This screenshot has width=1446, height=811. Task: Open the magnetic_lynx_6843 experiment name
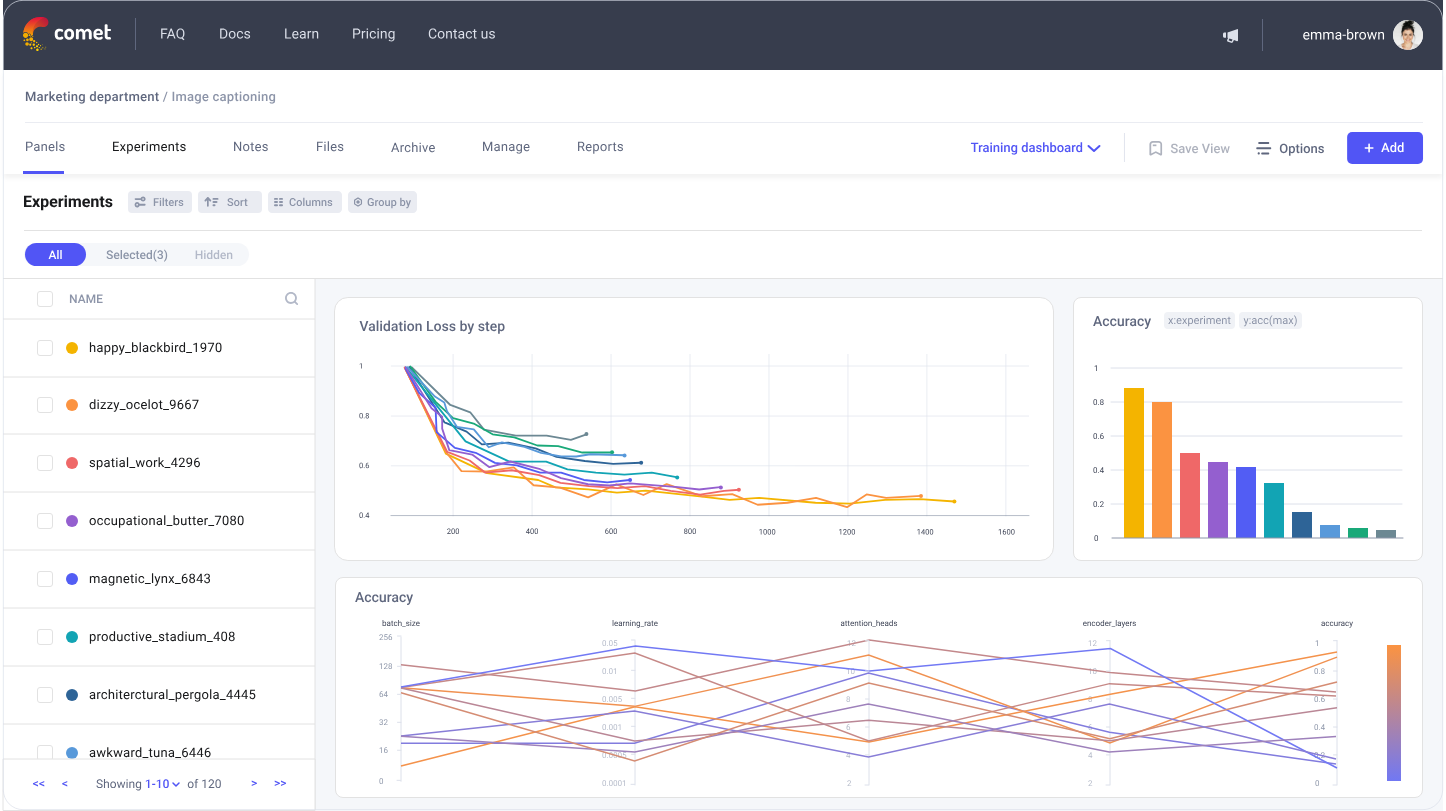[150, 579]
